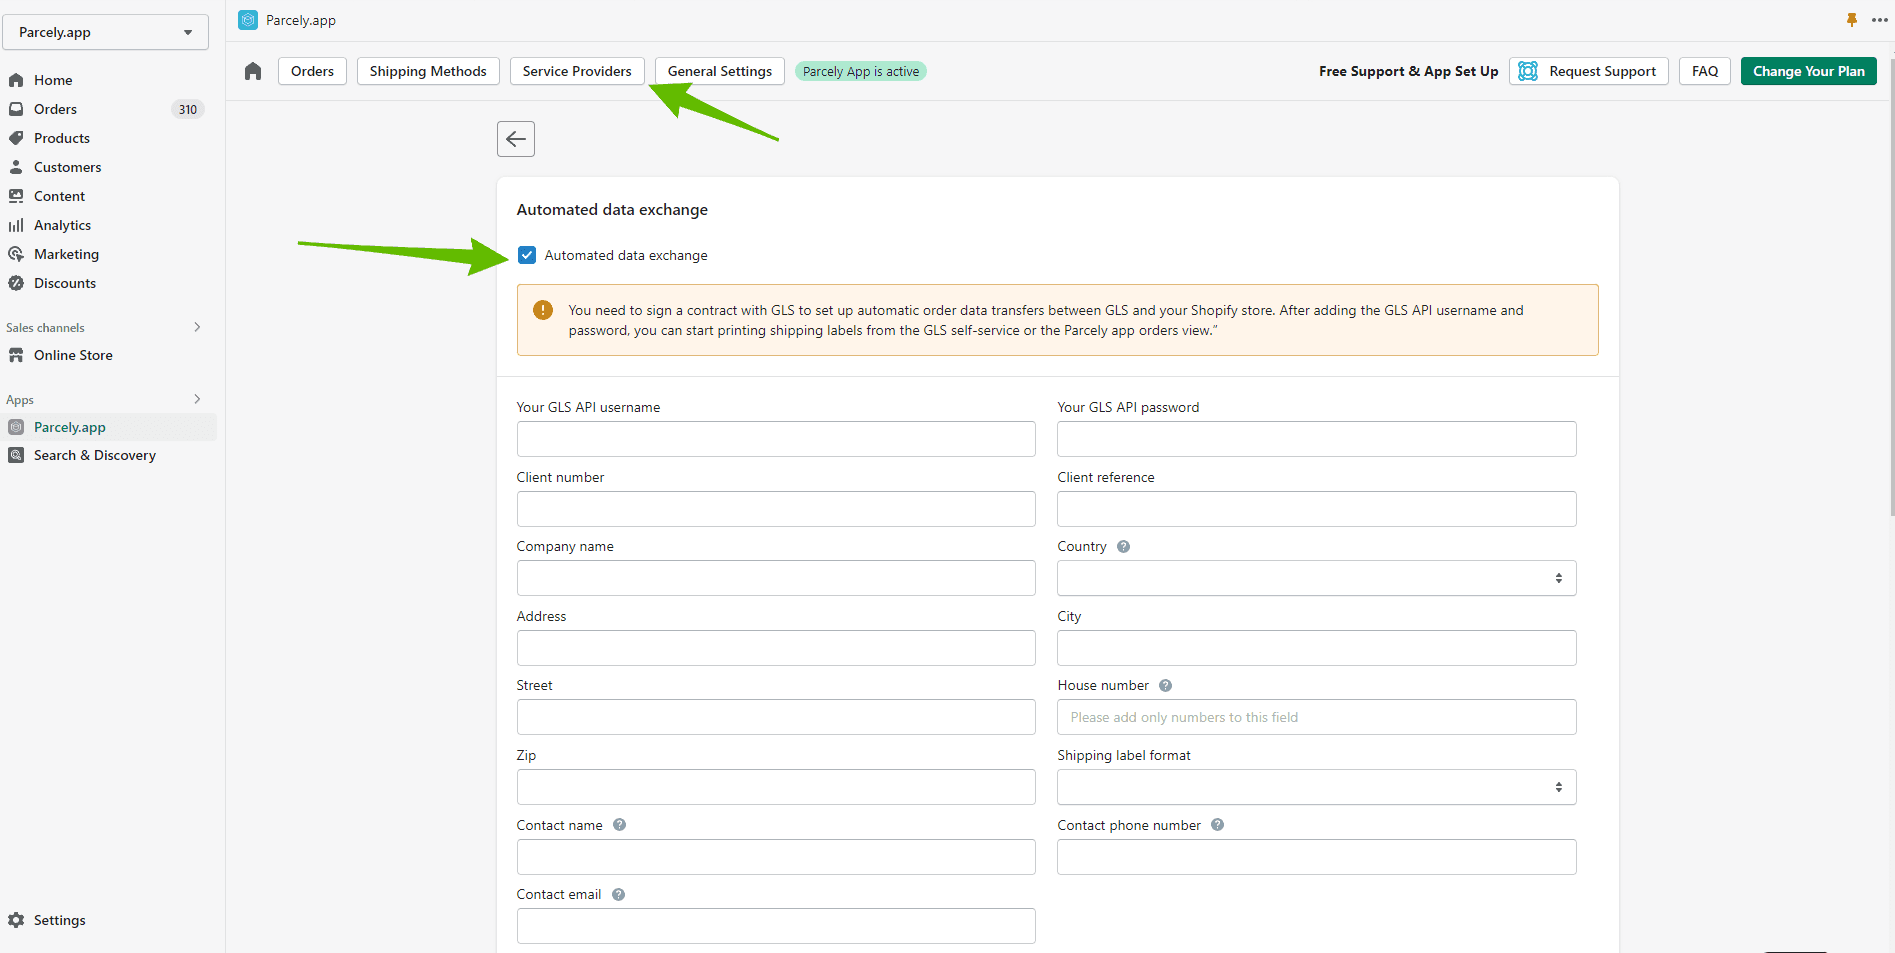This screenshot has width=1895, height=953.
Task: Click the pin icon in top bar
Action: click(x=1852, y=20)
